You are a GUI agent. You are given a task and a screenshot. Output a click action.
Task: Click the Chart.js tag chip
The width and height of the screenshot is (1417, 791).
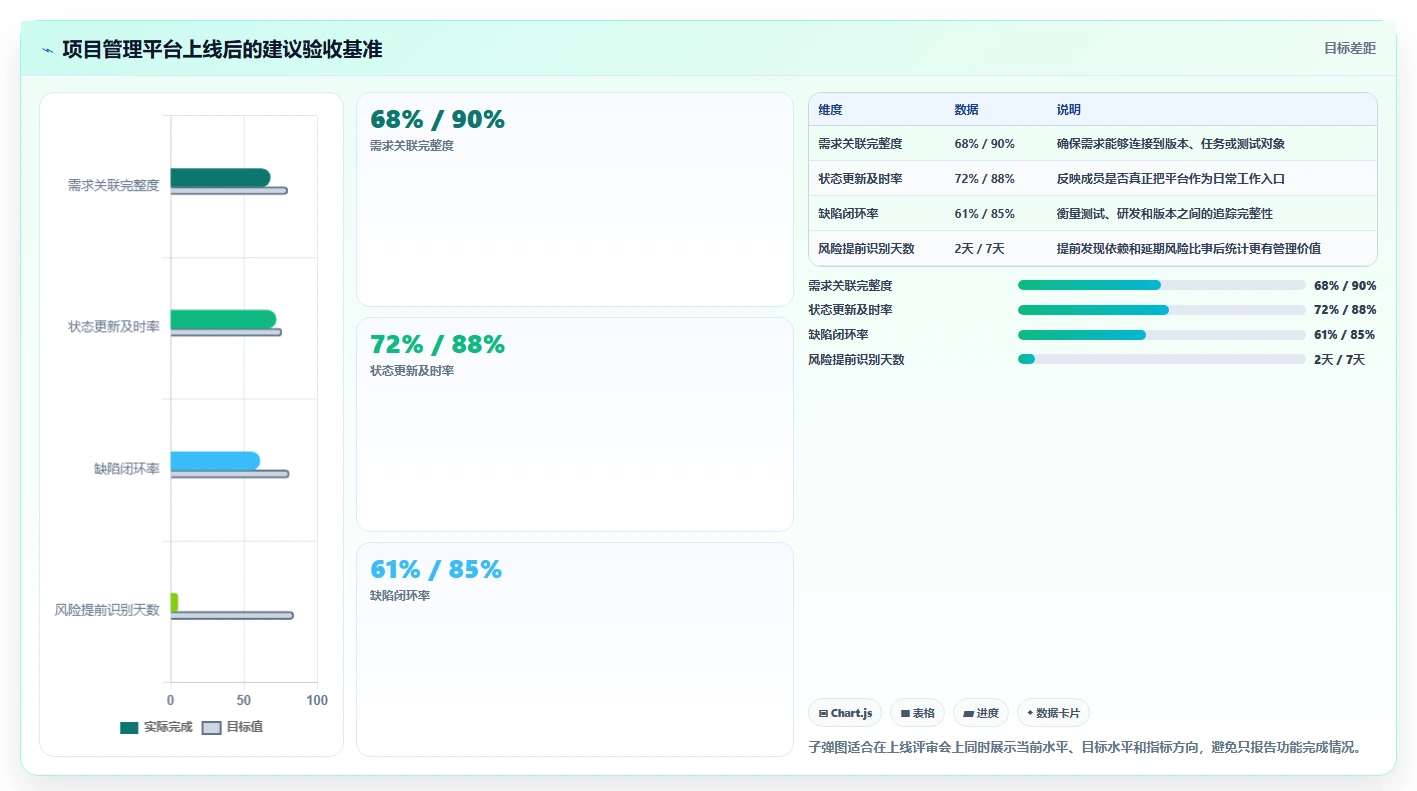845,713
